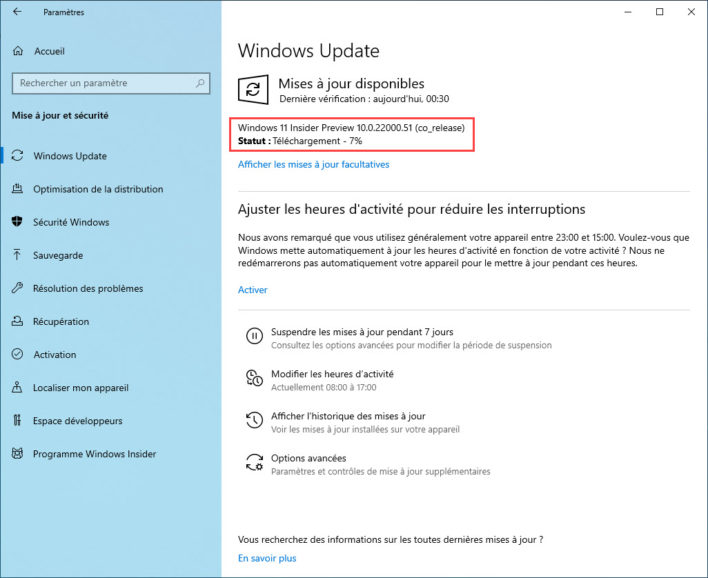Maximize the Paramètres window

click(x=660, y=12)
